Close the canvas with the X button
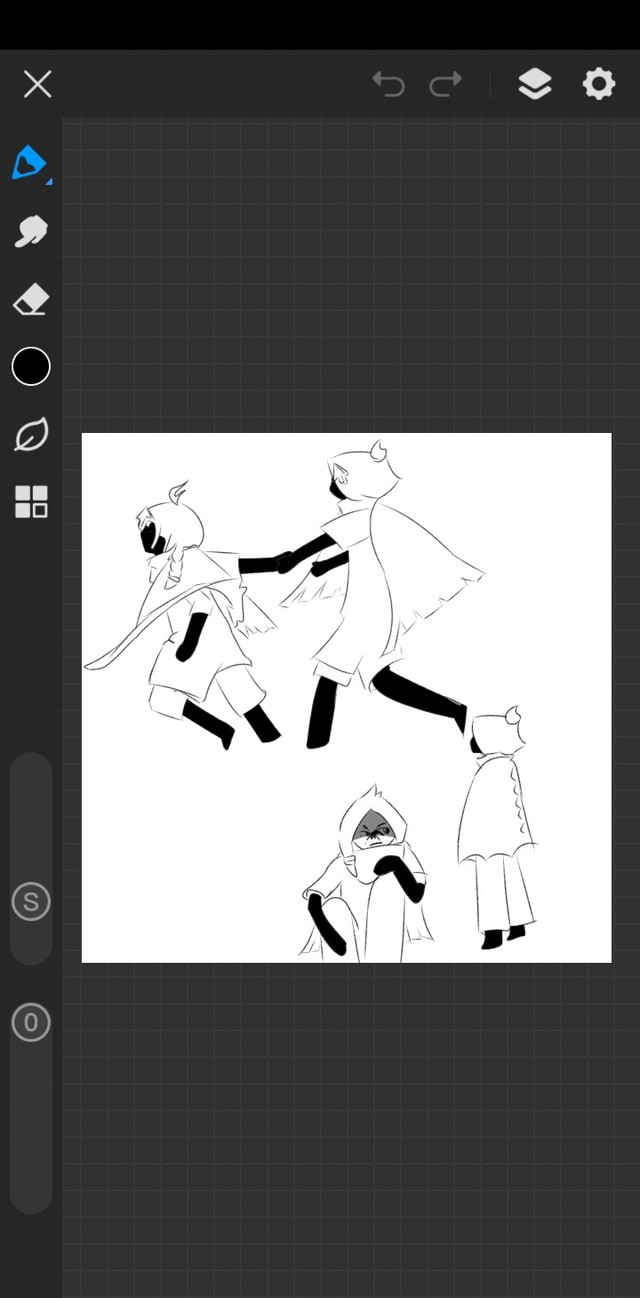The image size is (640, 1298). (37, 84)
